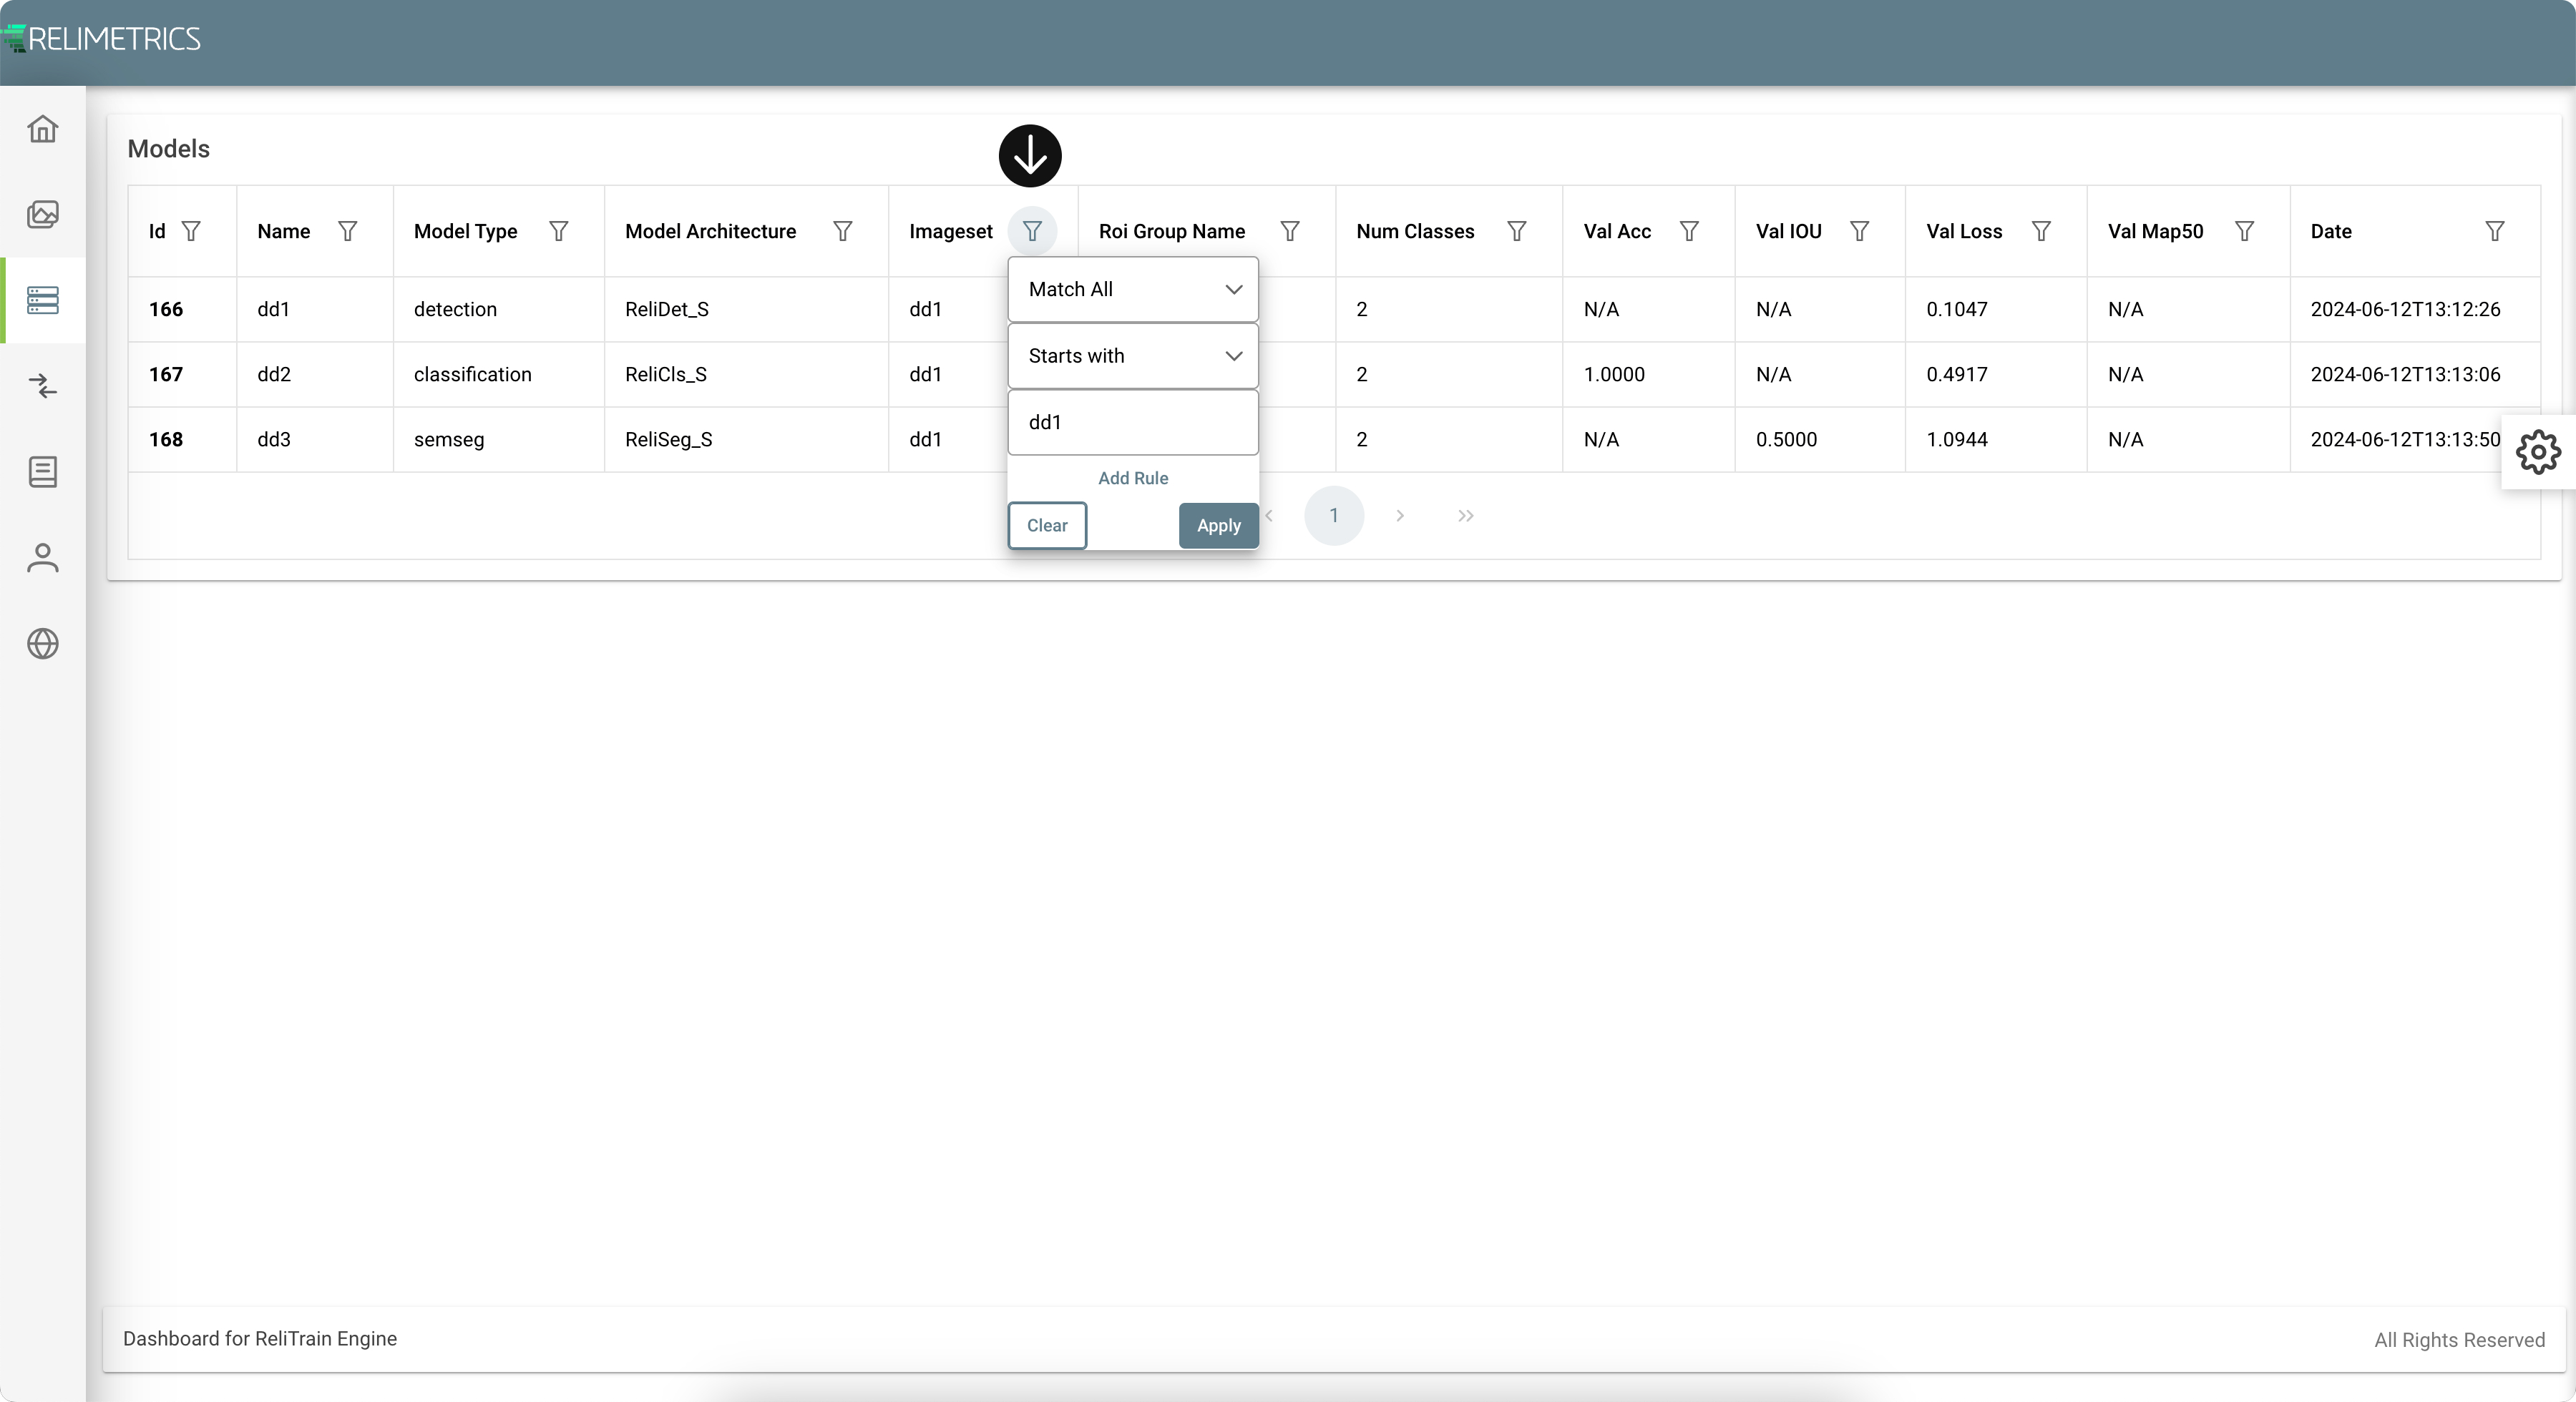Select row Id 168

pos(166,439)
